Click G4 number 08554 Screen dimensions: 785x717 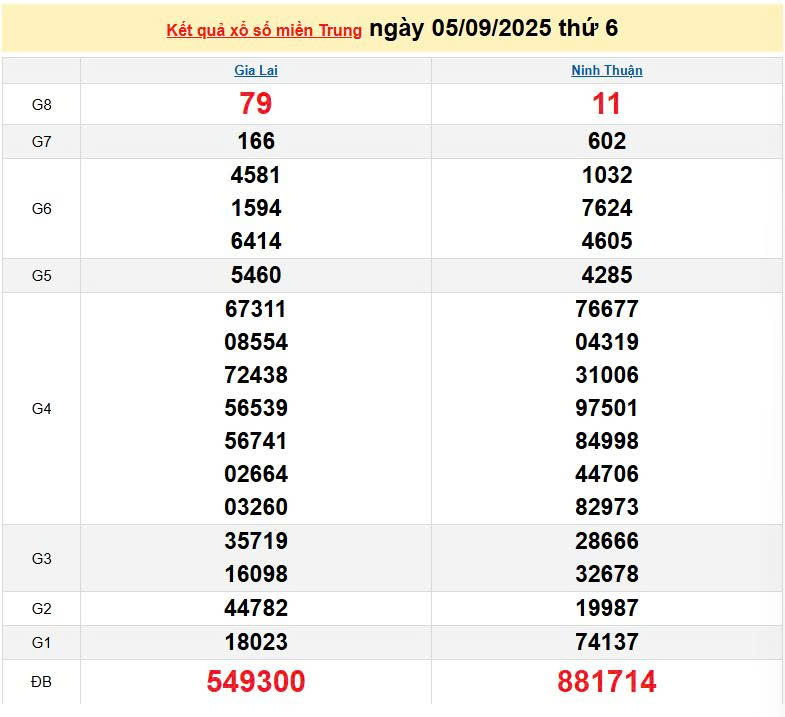256,342
